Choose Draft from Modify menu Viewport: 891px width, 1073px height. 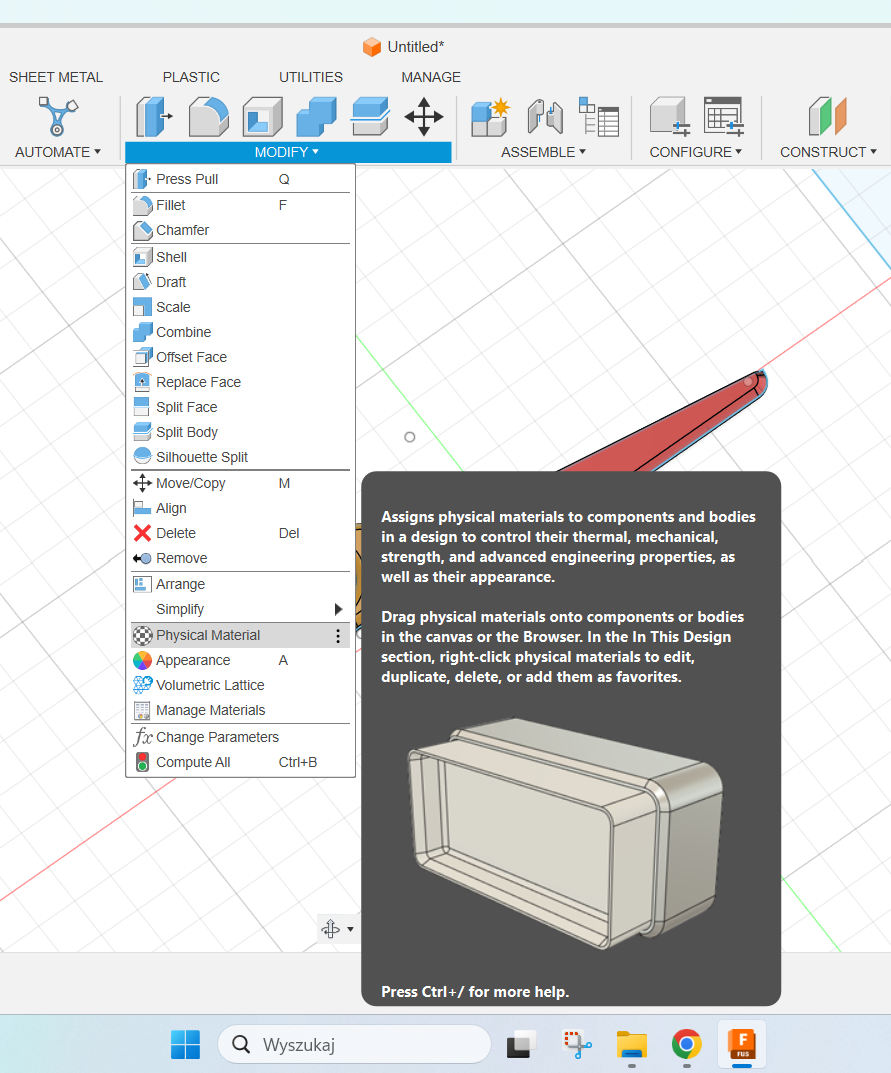[240, 282]
